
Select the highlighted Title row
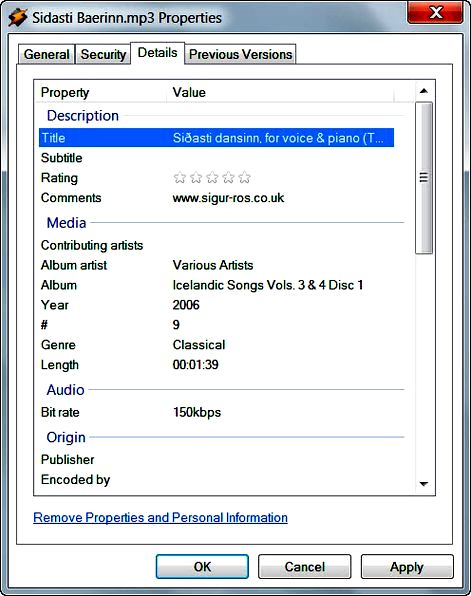[x=216, y=138]
